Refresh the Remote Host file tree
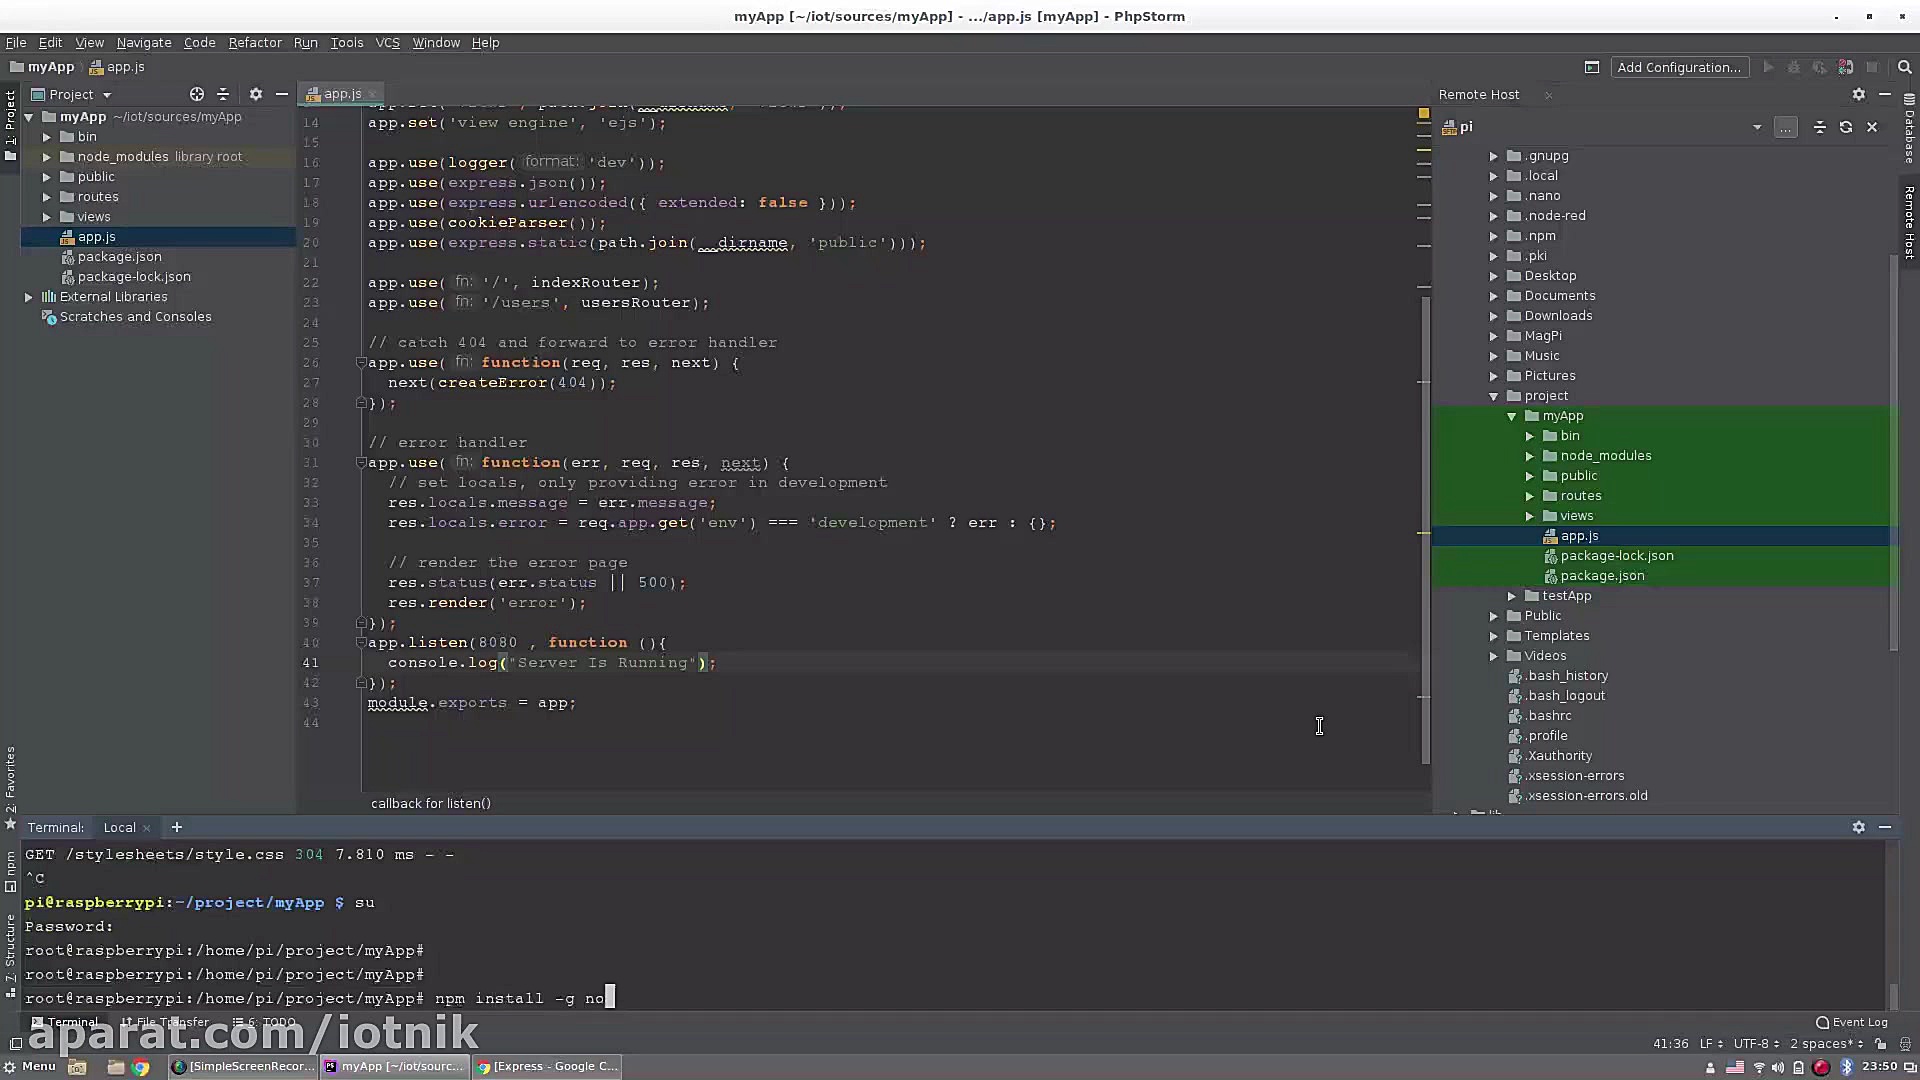1920x1080 pixels. coord(1846,127)
